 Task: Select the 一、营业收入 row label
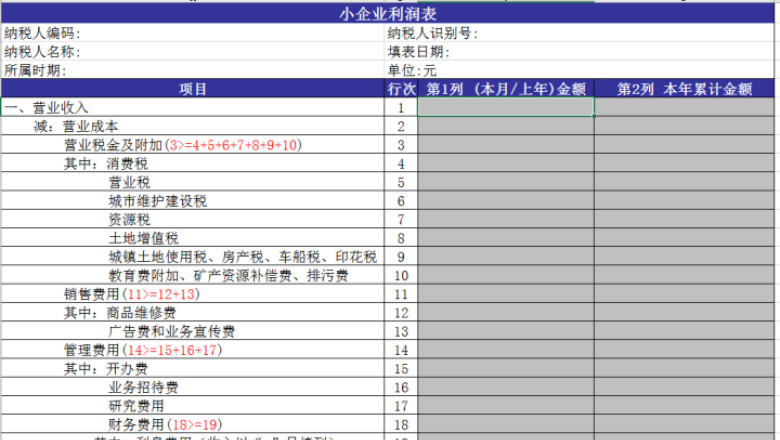193,107
